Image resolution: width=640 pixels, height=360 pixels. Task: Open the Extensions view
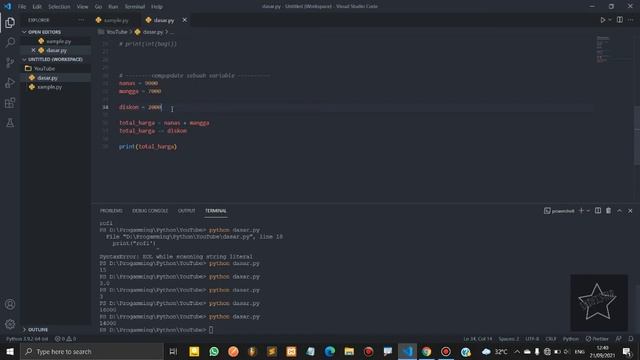point(10,102)
